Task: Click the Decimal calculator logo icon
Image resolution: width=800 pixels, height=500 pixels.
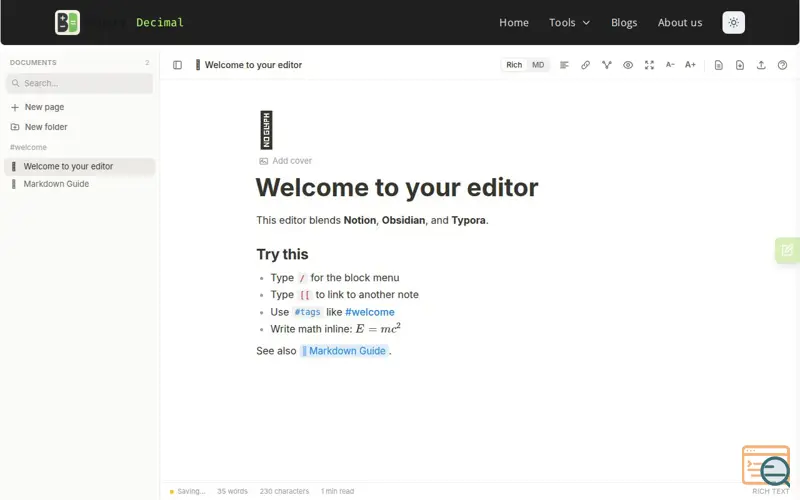Action: tap(67, 22)
